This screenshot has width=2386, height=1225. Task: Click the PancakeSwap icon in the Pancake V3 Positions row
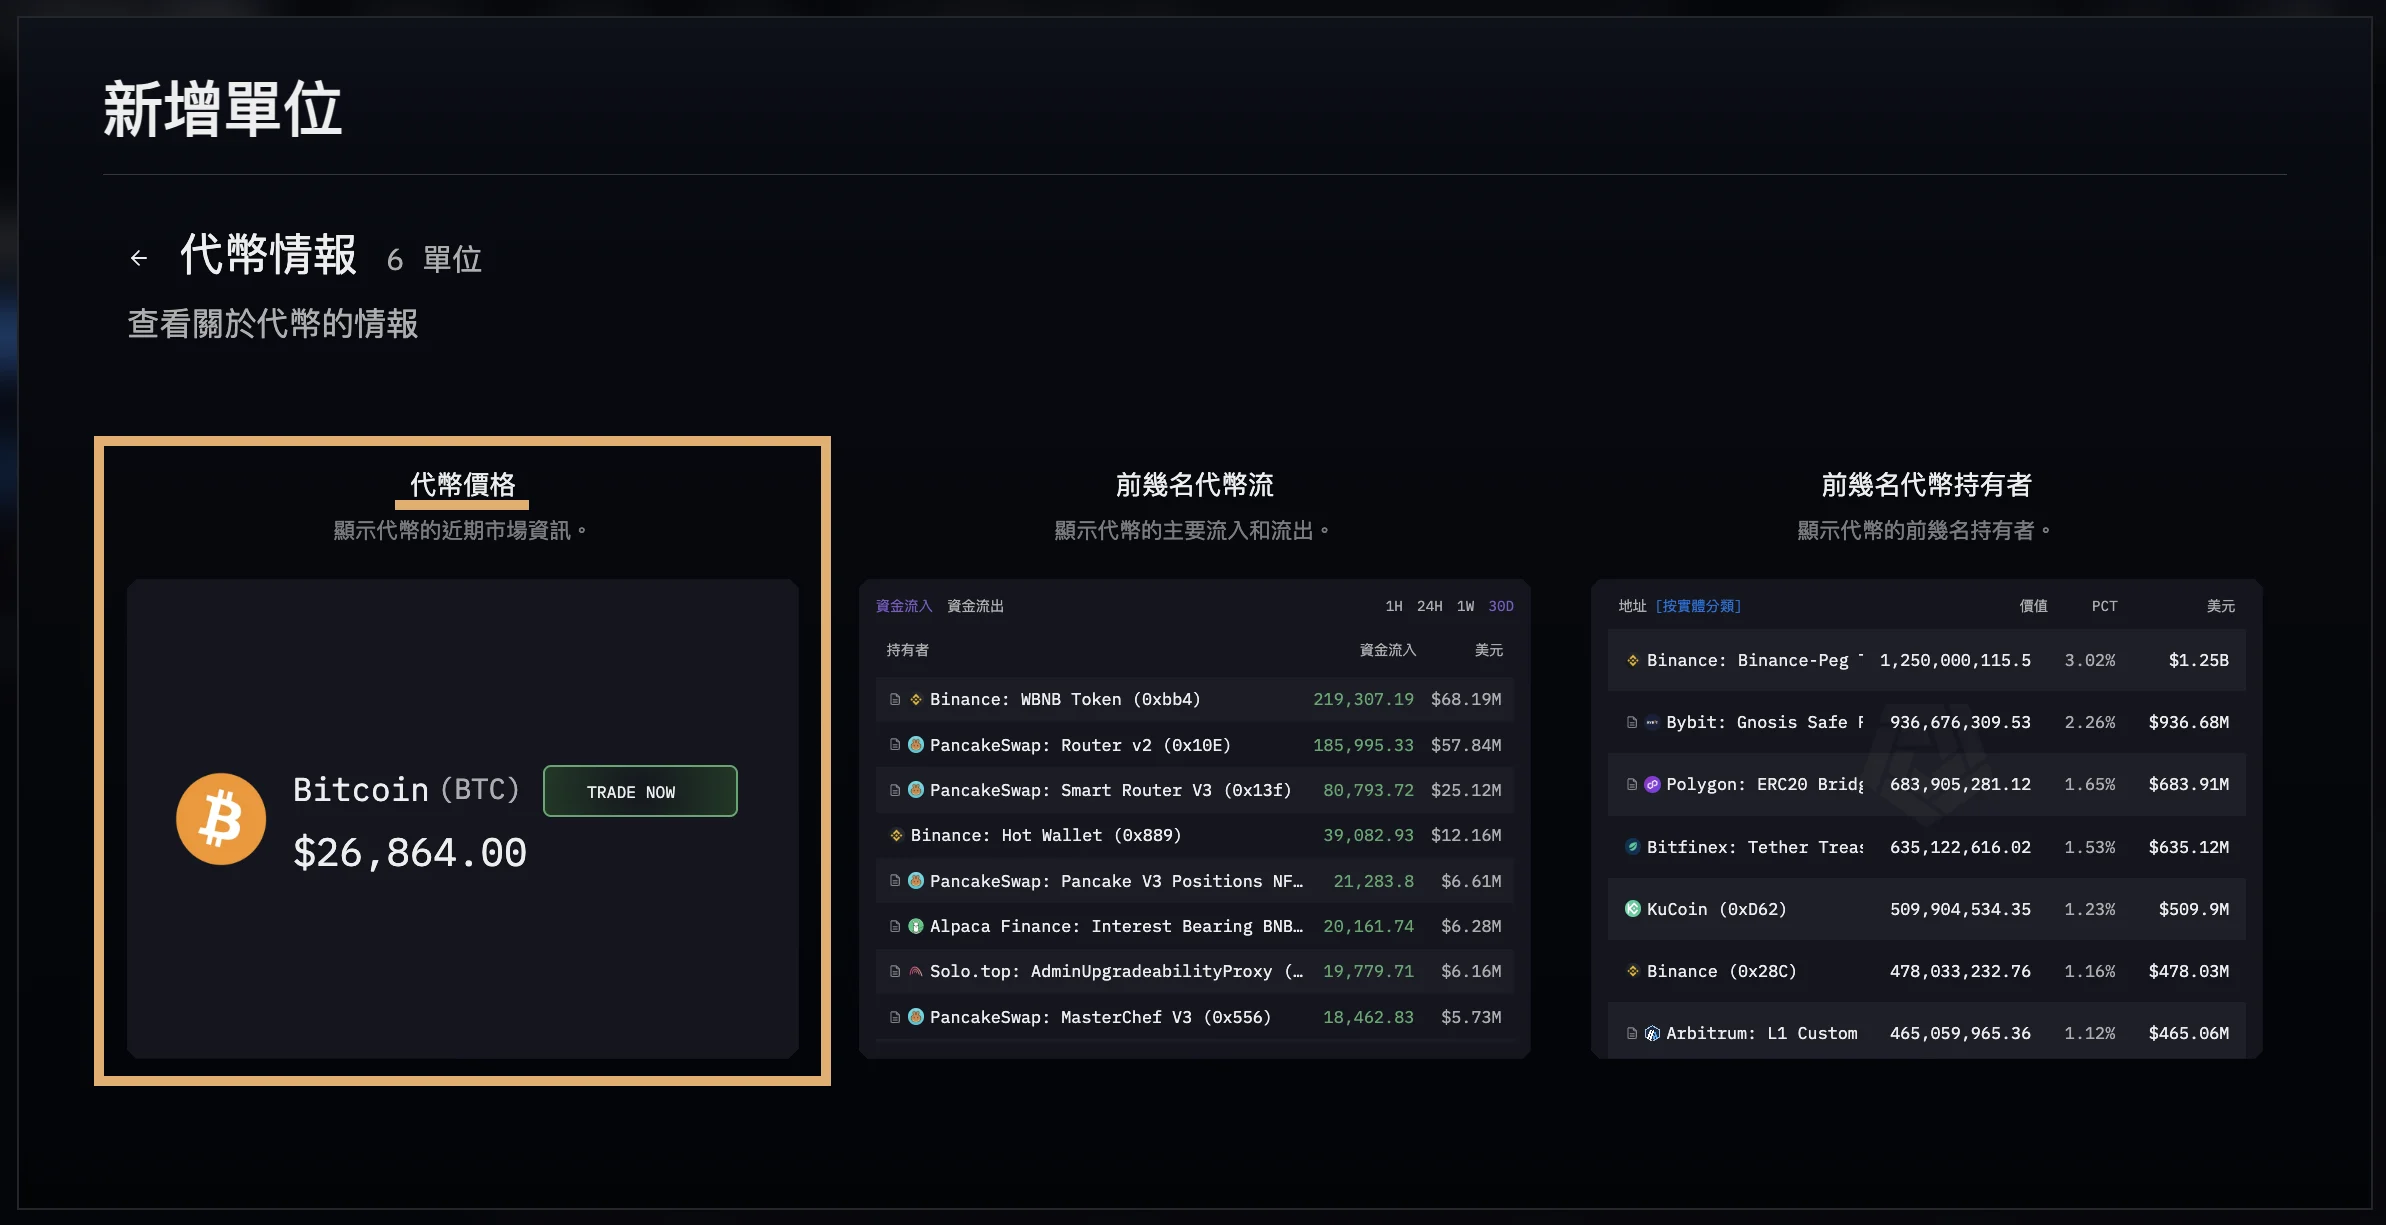(x=916, y=881)
